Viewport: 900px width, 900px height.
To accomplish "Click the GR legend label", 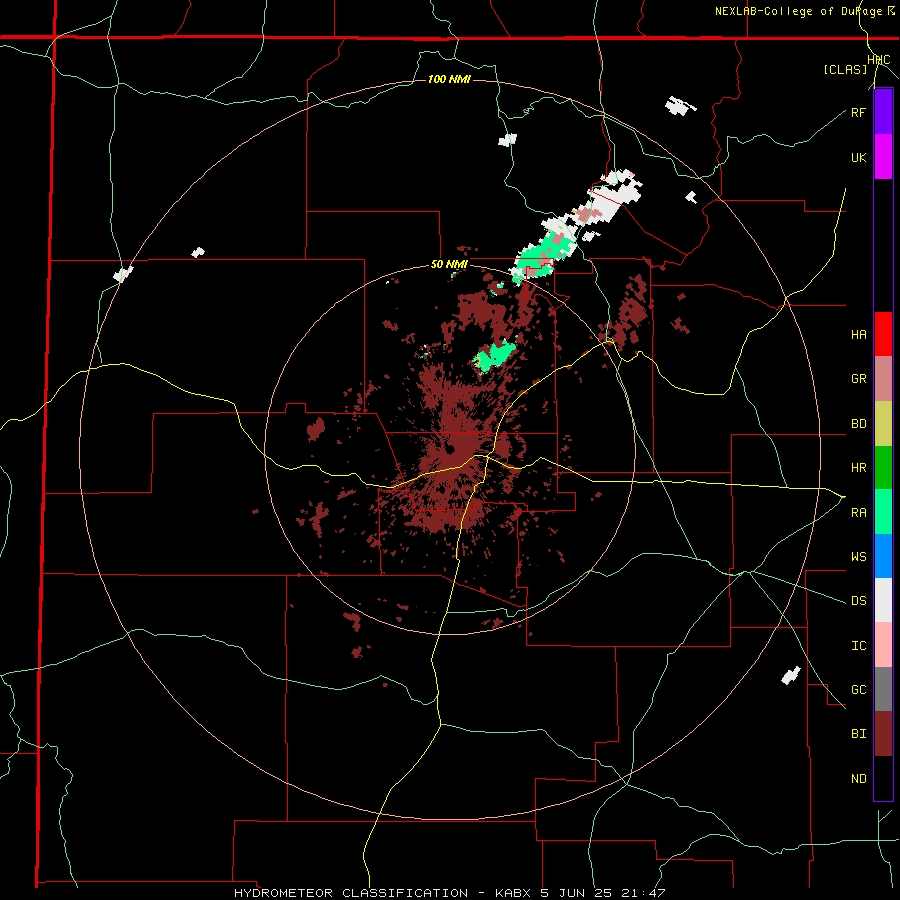I will [859, 379].
